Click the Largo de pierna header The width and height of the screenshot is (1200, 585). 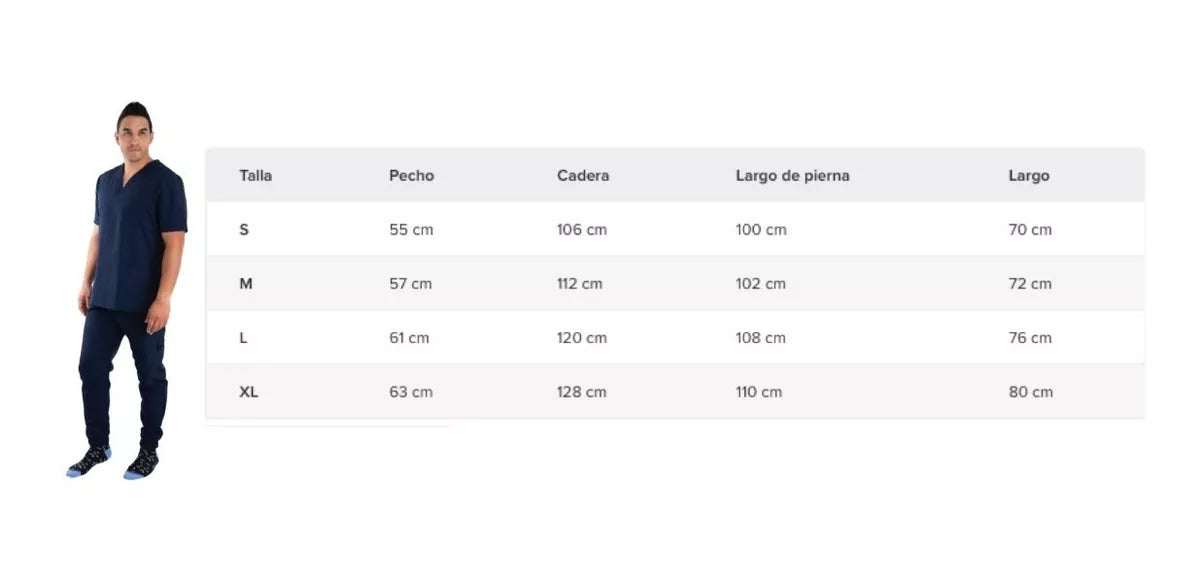792,176
